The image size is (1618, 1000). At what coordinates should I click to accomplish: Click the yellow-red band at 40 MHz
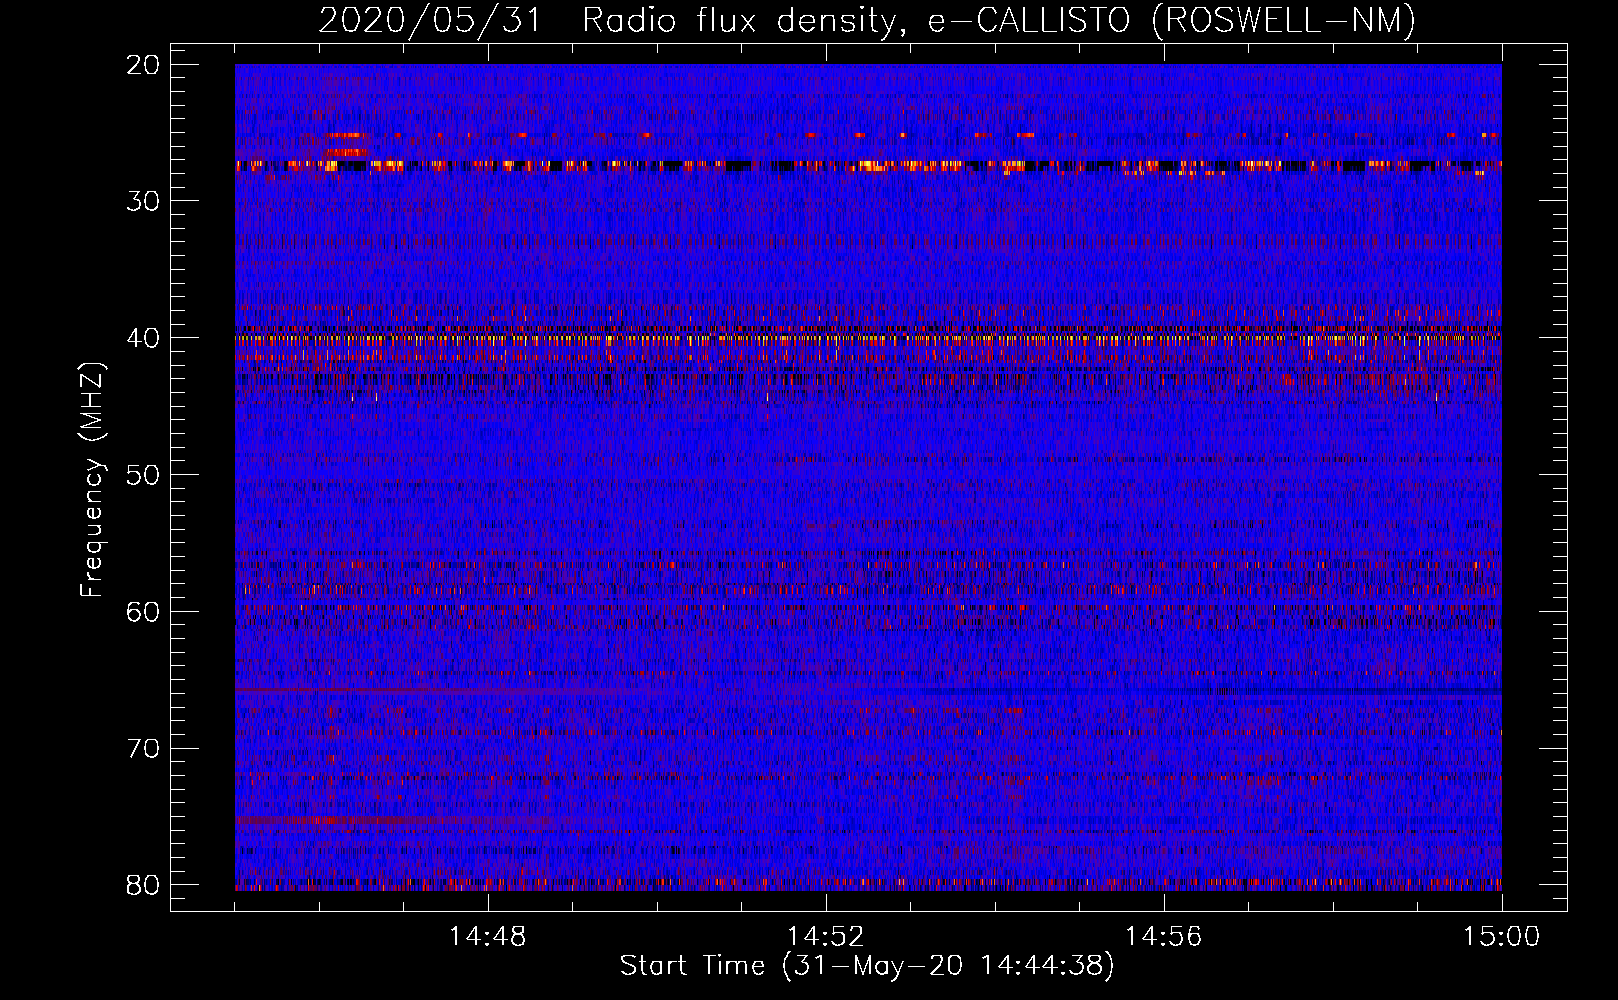pyautogui.click(x=868, y=339)
